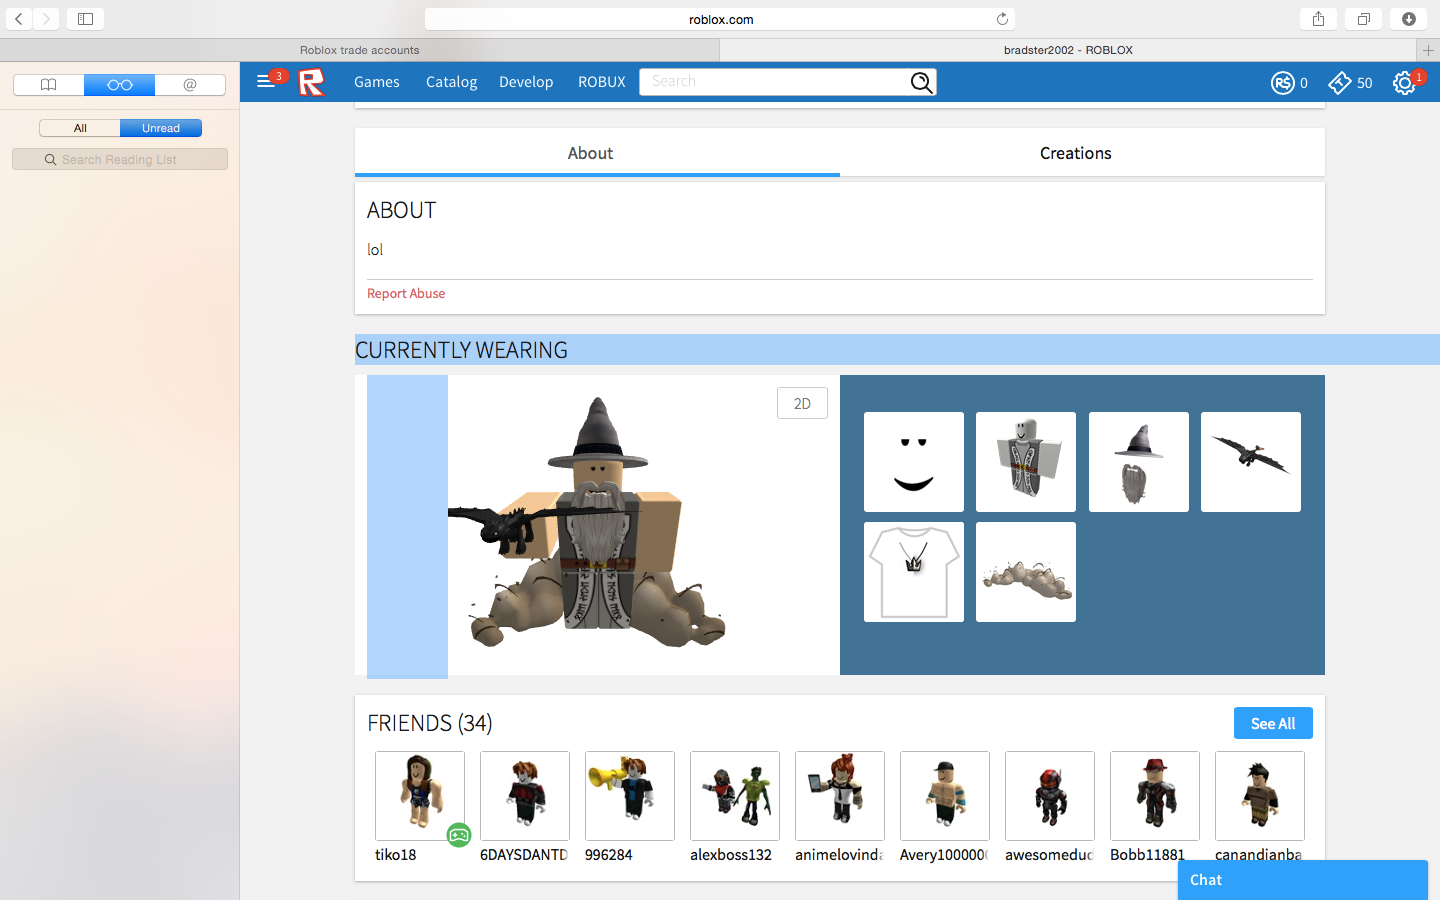This screenshot has width=1440, height=900.
Task: Click the 3D wizard avatar preview
Action: coord(596,523)
